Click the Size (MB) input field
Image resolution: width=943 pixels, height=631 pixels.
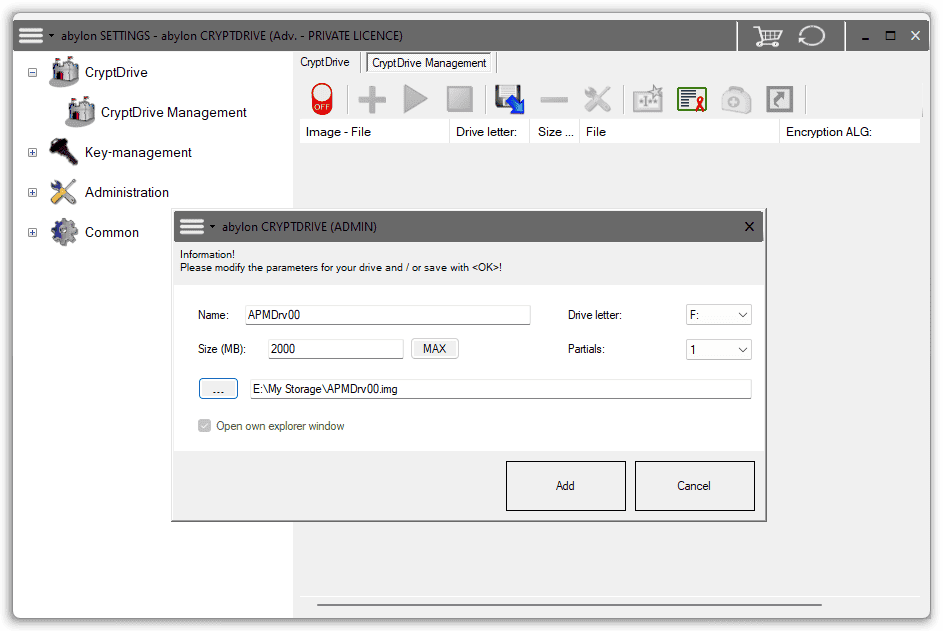pyautogui.click(x=336, y=349)
